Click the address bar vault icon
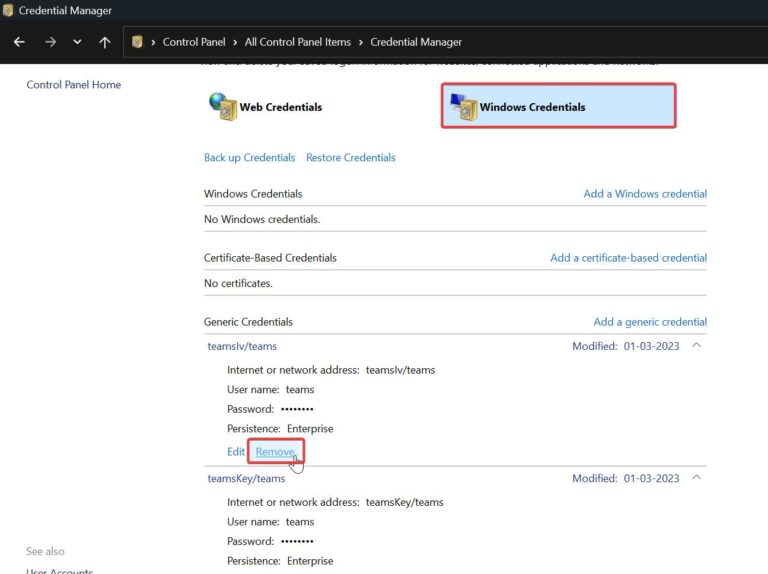This screenshot has height=574, width=768. [138, 42]
